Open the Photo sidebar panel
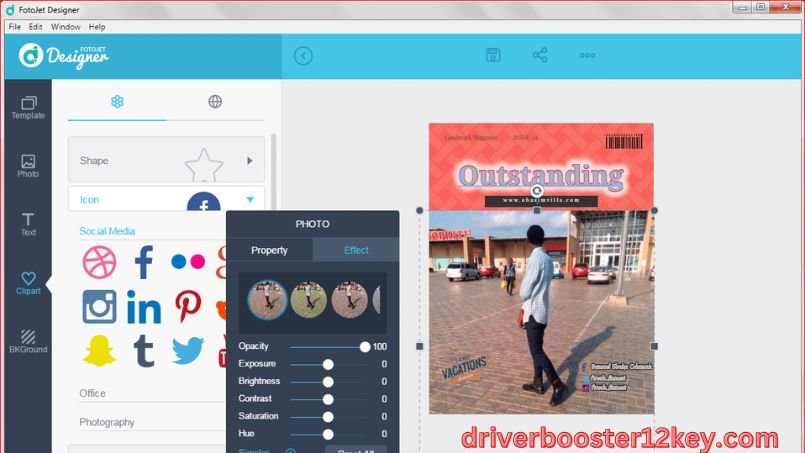This screenshot has height=453, width=805. tap(28, 166)
